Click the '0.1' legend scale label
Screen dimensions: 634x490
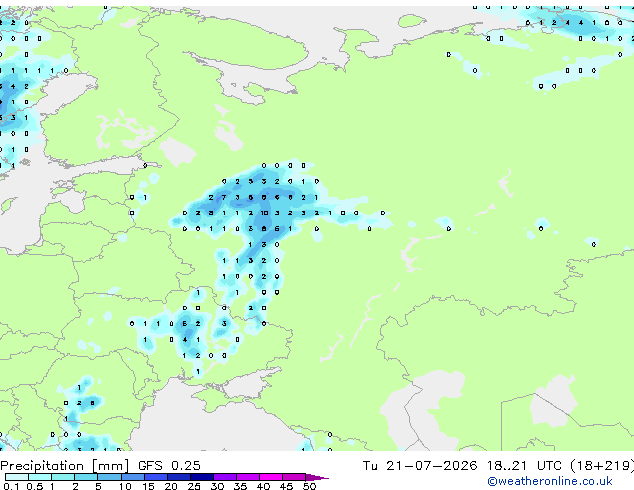pos(11,486)
